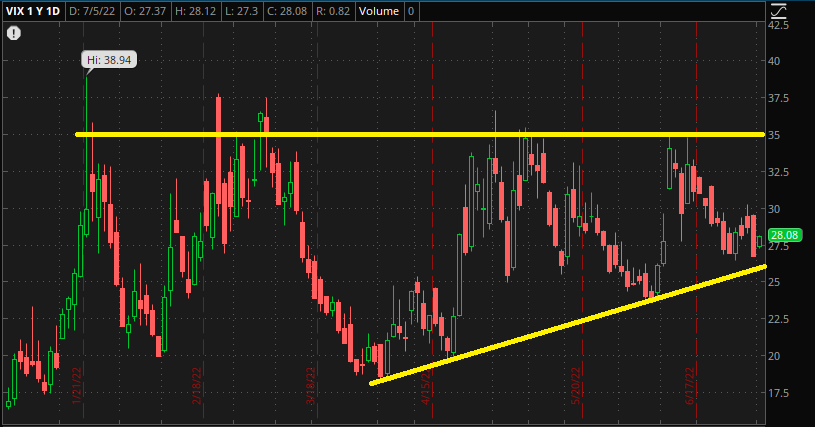Select the horizontal yellow resistance line at 35

(x=420, y=135)
